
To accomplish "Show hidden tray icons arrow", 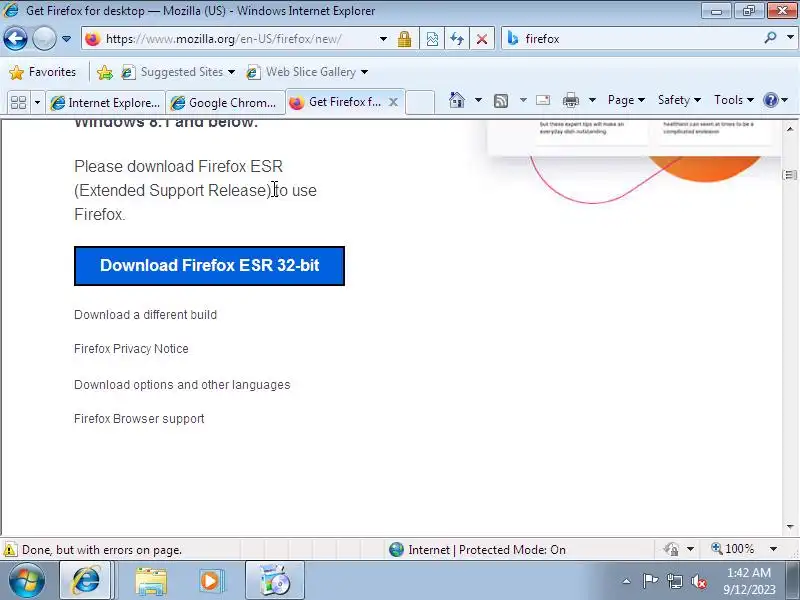I will point(627,581).
